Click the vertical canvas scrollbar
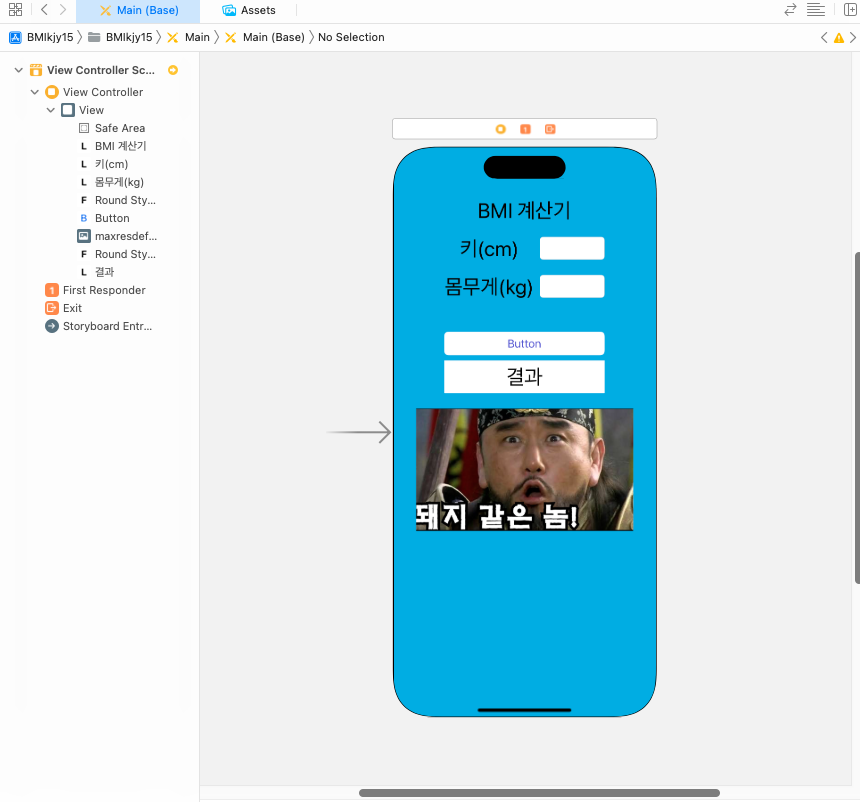The width and height of the screenshot is (860, 802). [x=857, y=418]
